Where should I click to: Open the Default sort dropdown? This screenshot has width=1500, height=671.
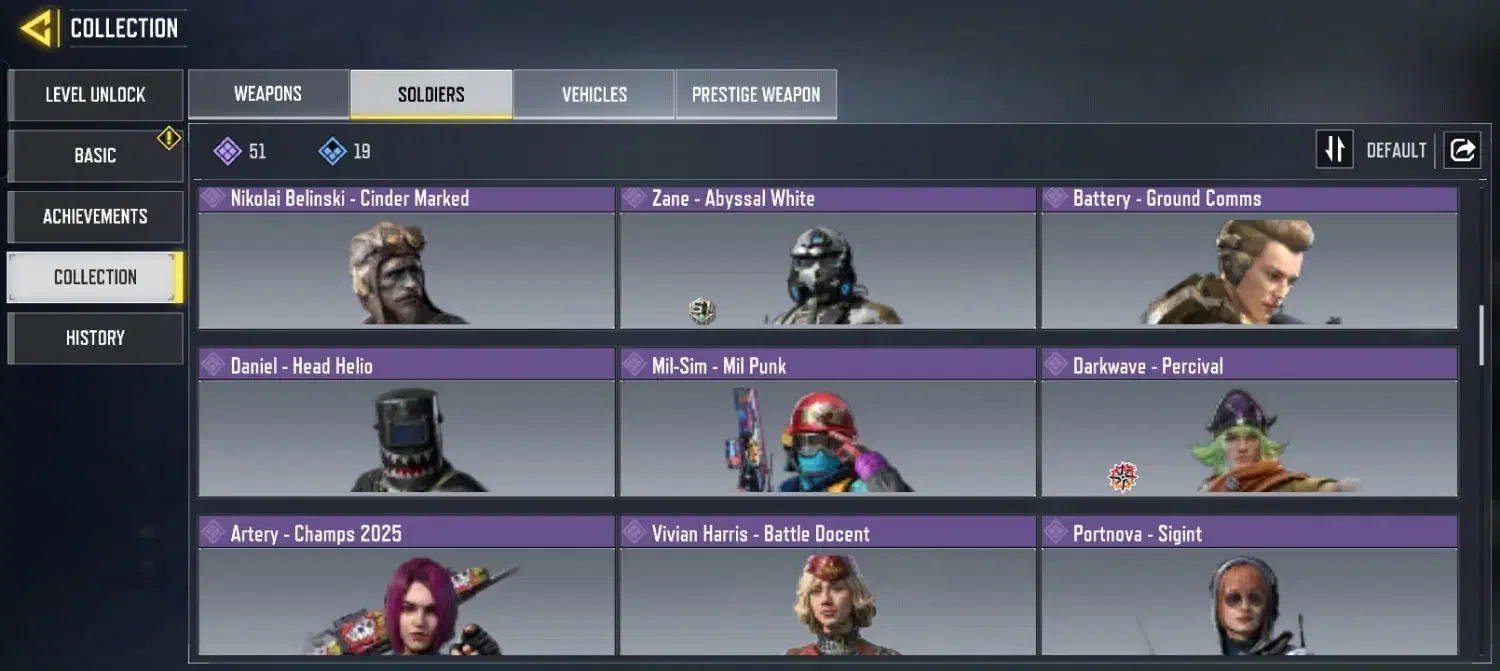coord(1396,150)
